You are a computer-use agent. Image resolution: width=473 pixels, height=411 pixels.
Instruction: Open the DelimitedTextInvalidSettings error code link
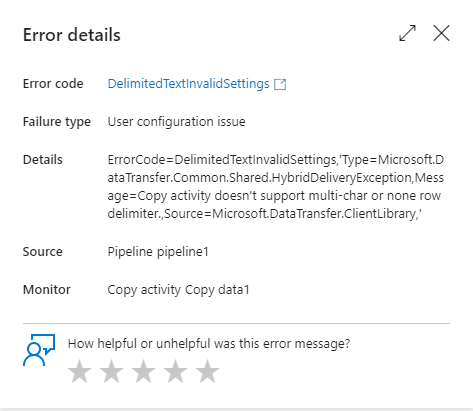coord(188,84)
